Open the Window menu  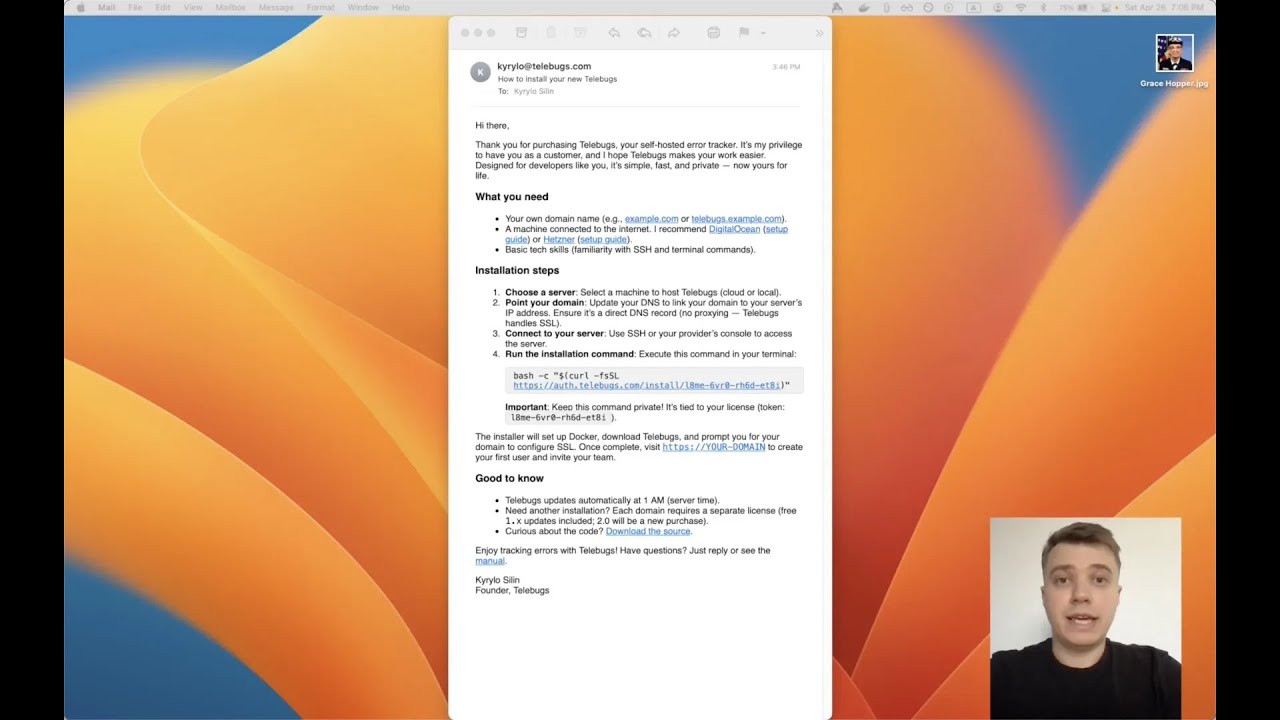[363, 7]
